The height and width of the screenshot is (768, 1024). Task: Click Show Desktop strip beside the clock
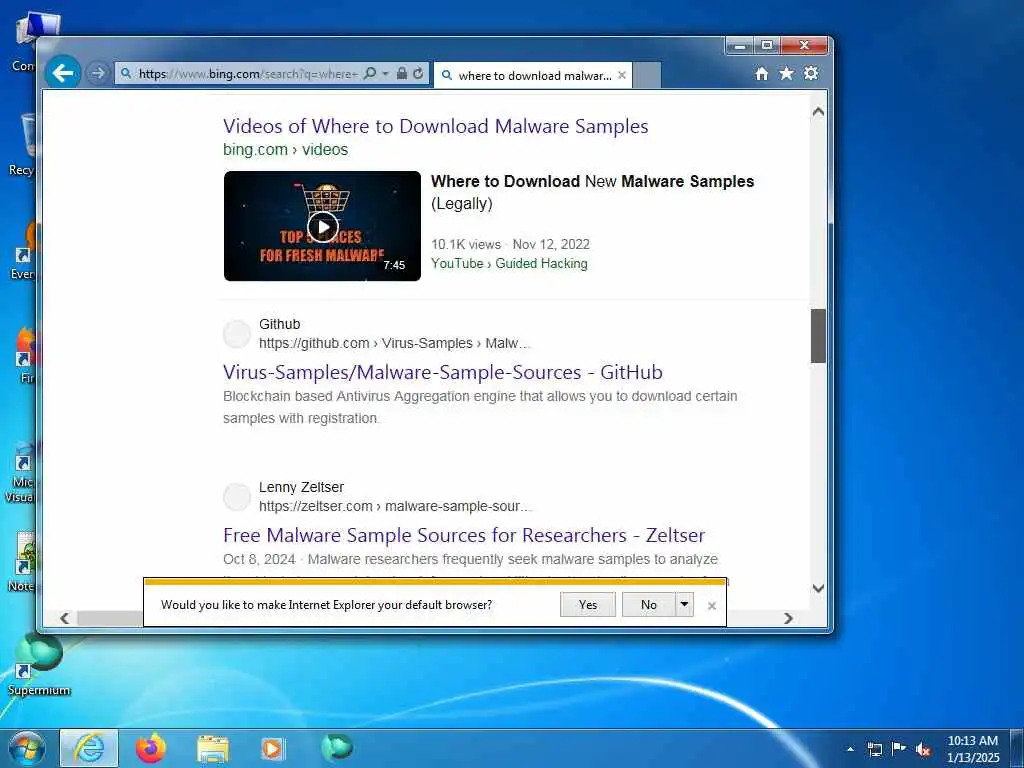coord(1017,748)
